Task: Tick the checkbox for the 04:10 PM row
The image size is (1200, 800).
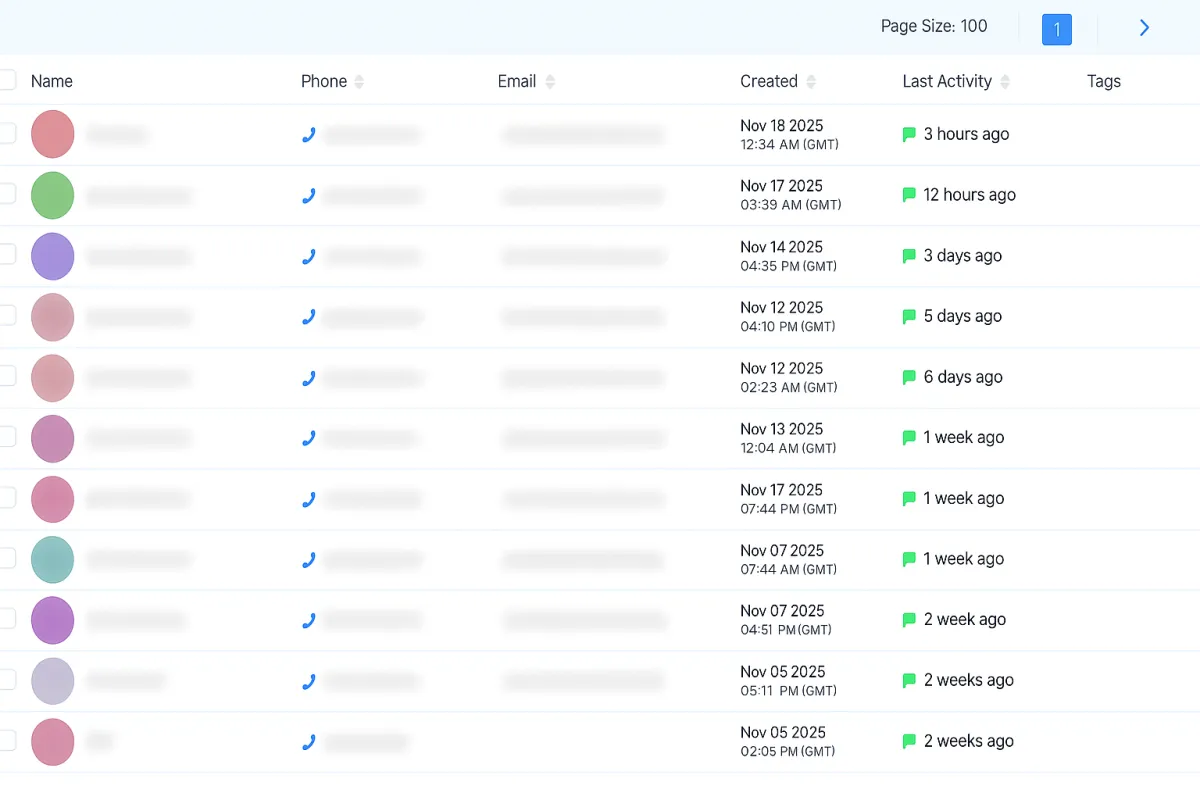Action: coord(6,315)
